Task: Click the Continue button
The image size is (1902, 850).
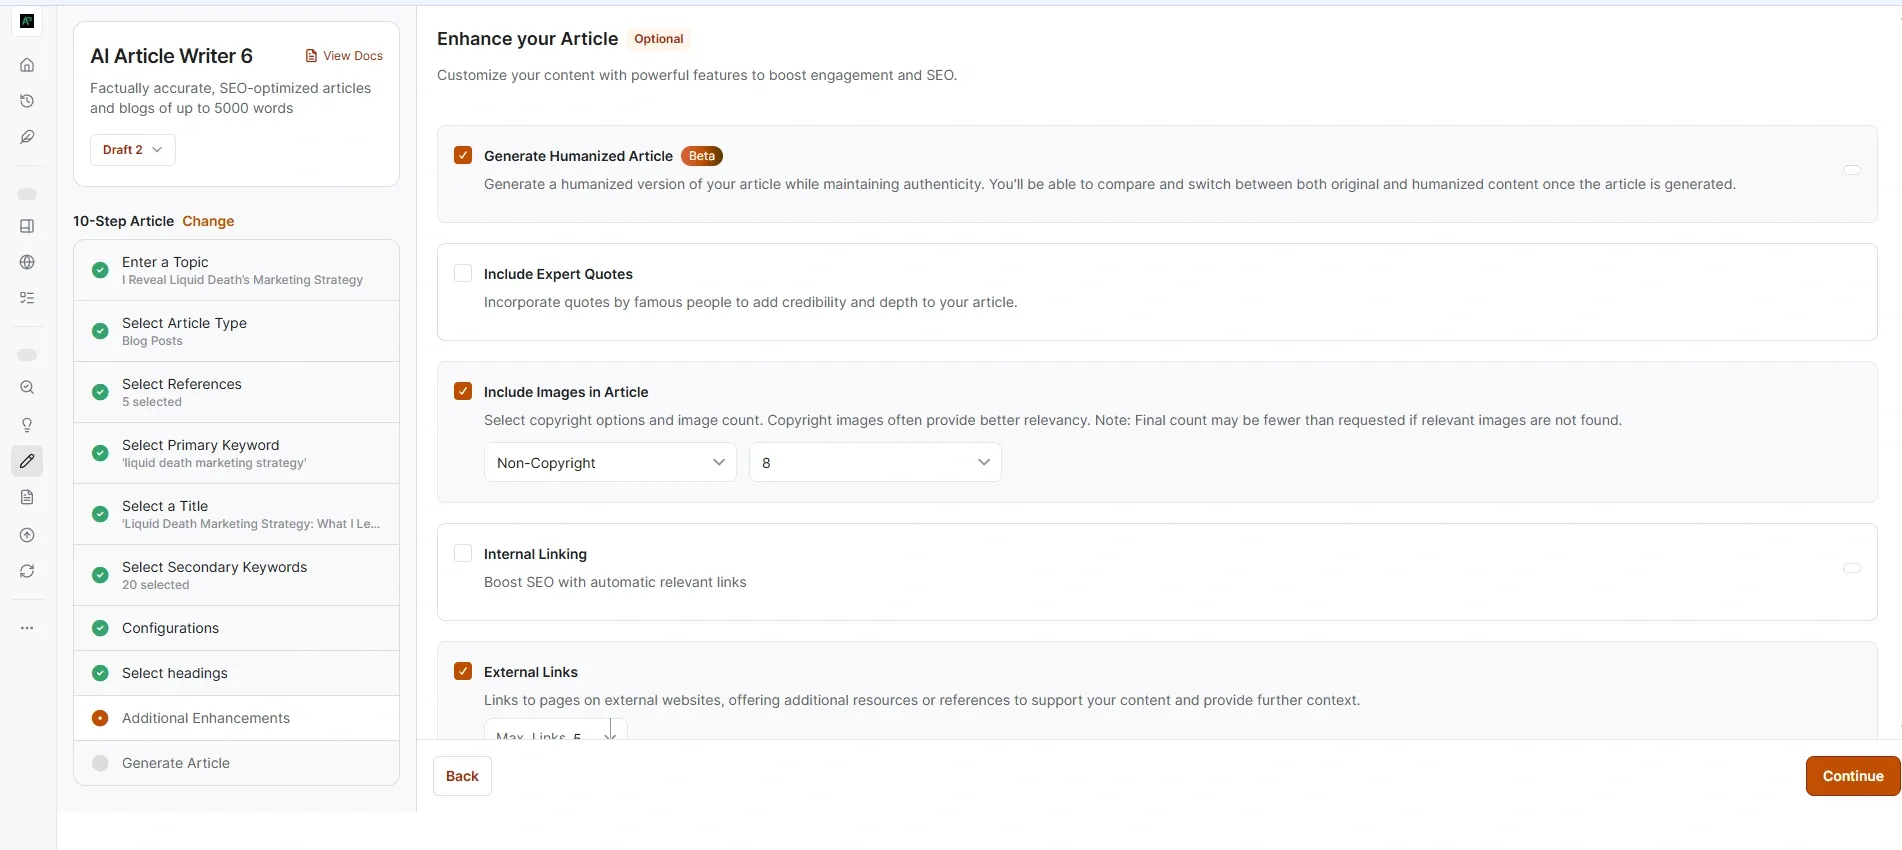Action: click(1852, 776)
